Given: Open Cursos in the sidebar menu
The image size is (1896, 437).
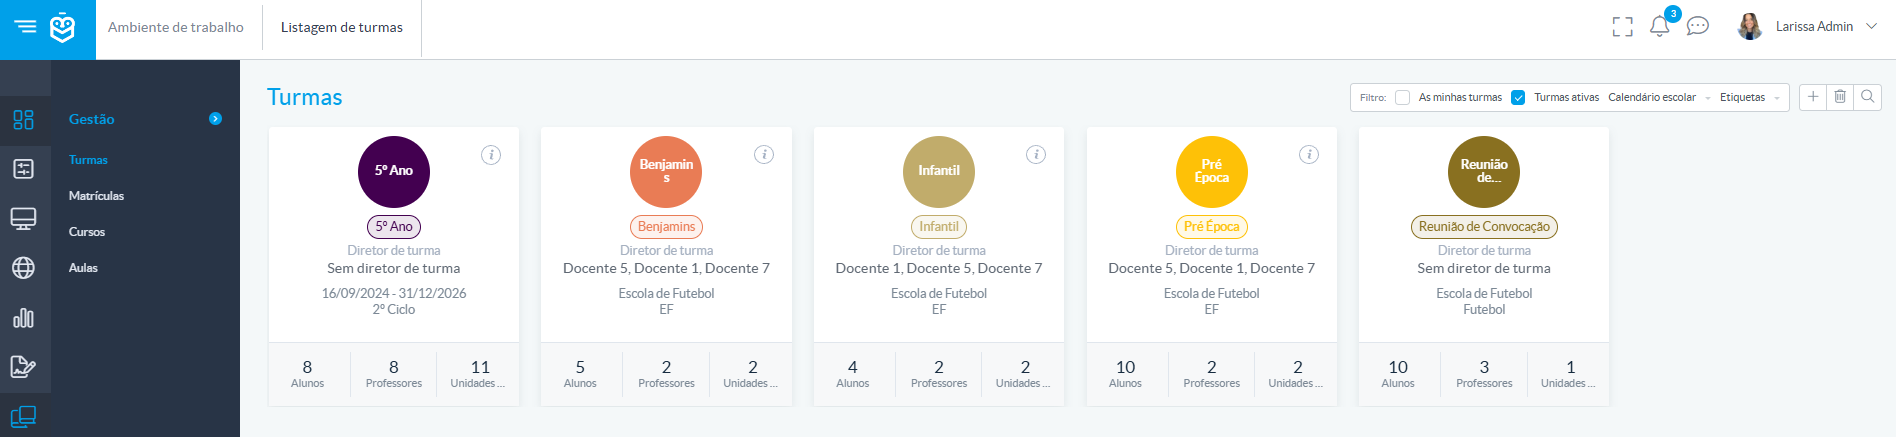Looking at the screenshot, I should tap(87, 232).
